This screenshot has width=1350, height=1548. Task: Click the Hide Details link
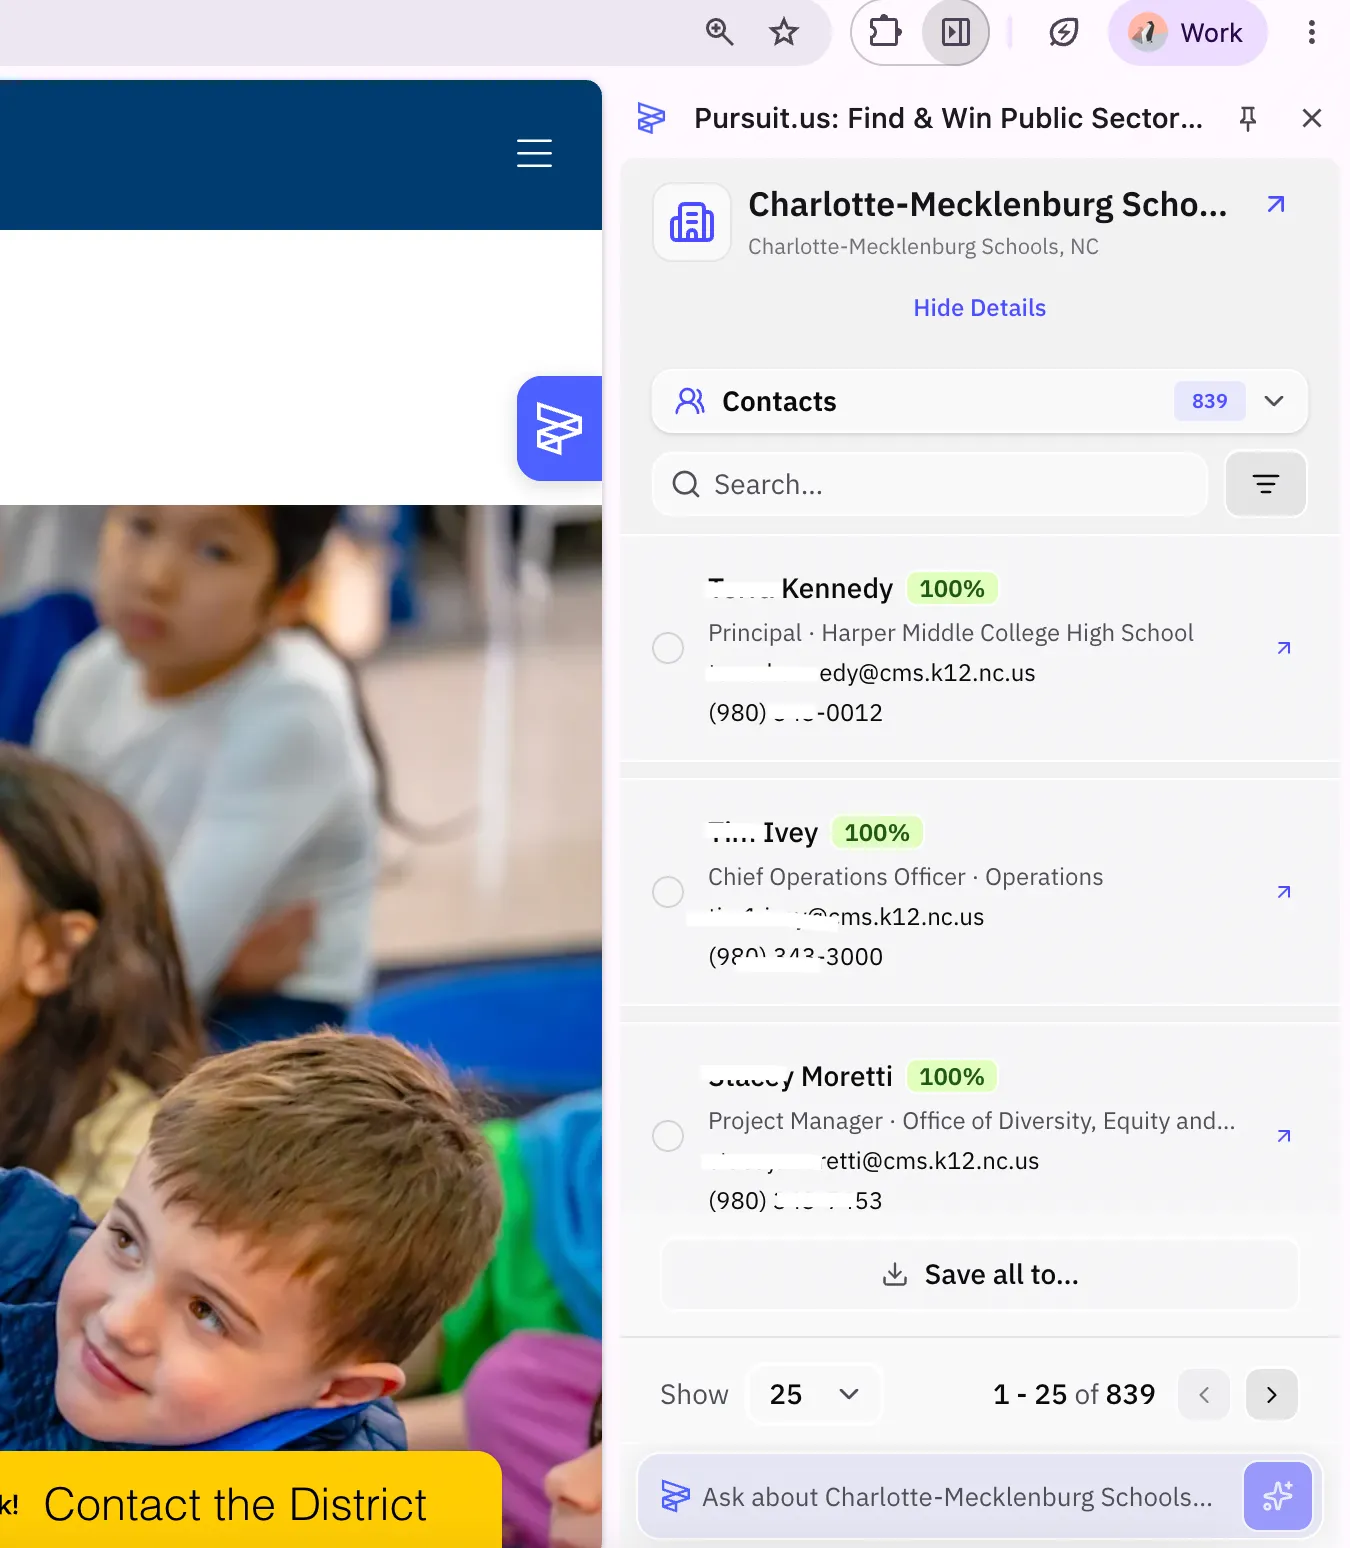point(979,308)
